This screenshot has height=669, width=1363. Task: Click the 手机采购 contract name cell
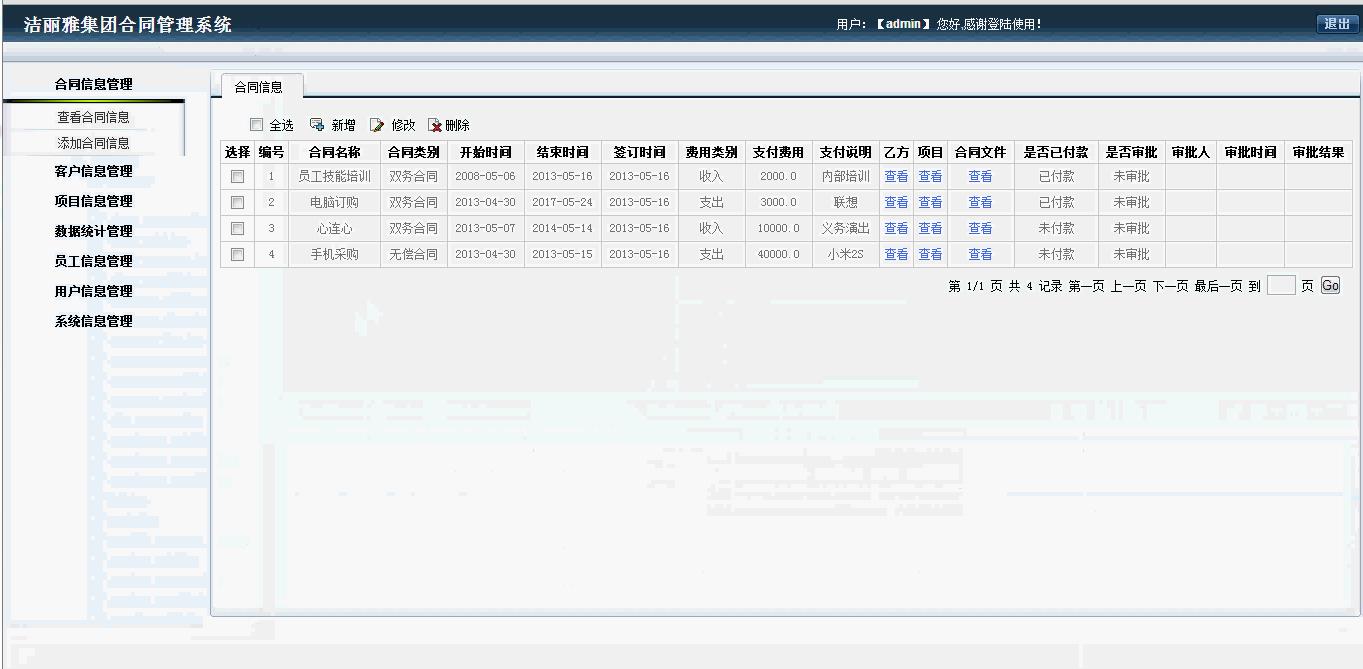pos(334,254)
